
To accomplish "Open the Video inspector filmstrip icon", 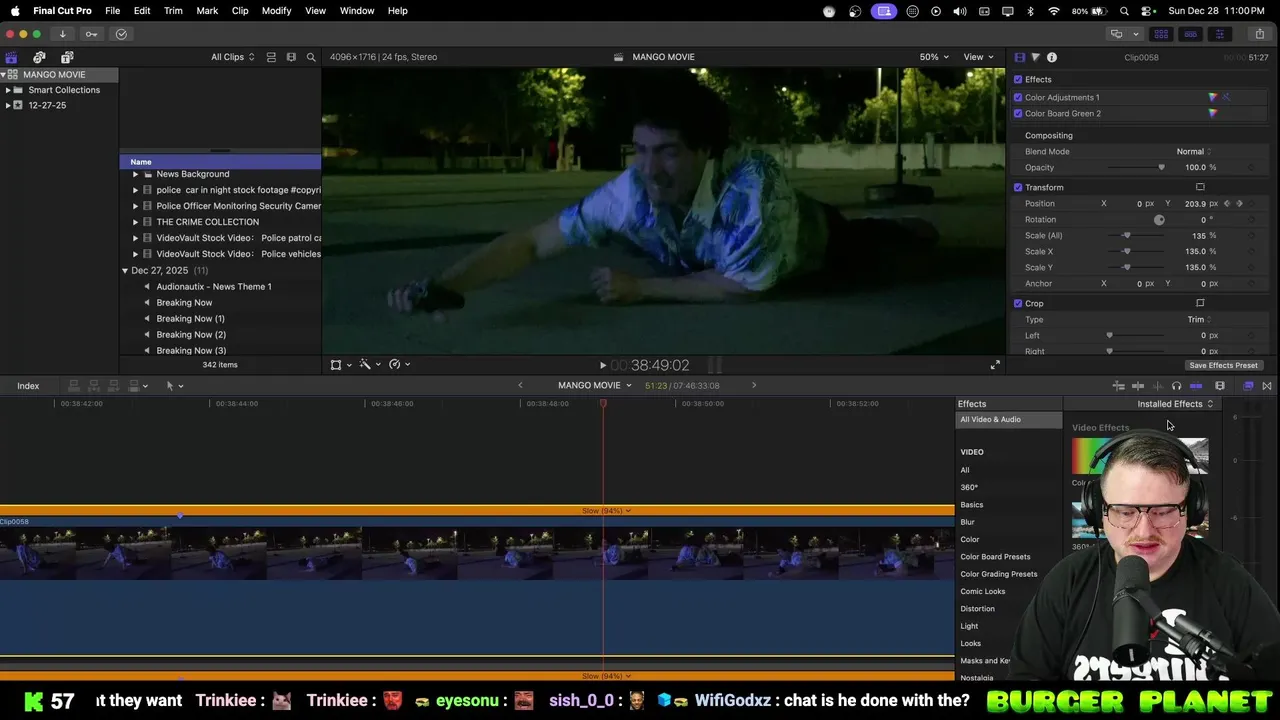I will pos(1019,57).
